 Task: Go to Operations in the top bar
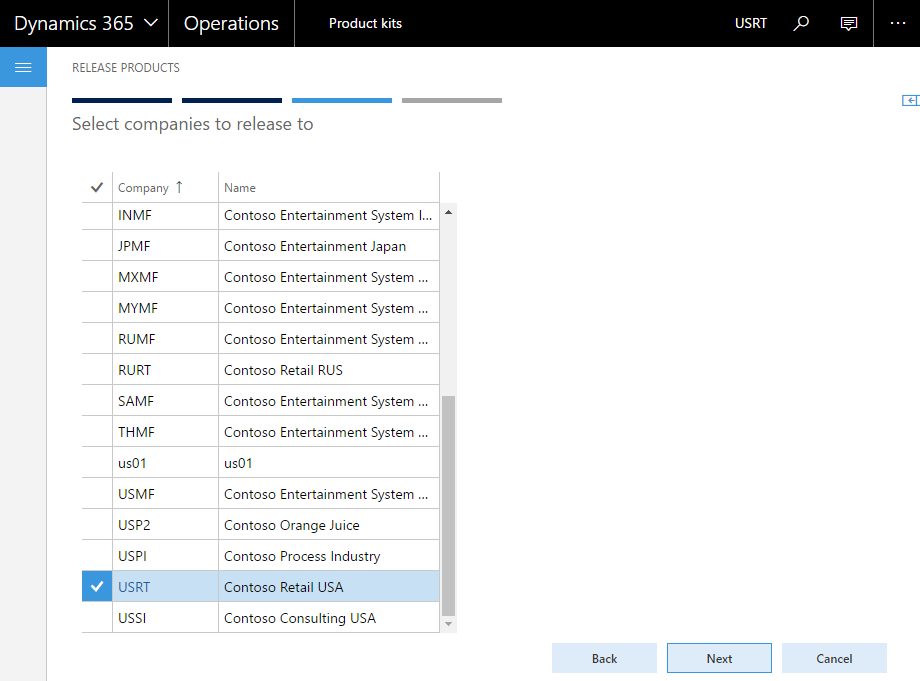231,23
